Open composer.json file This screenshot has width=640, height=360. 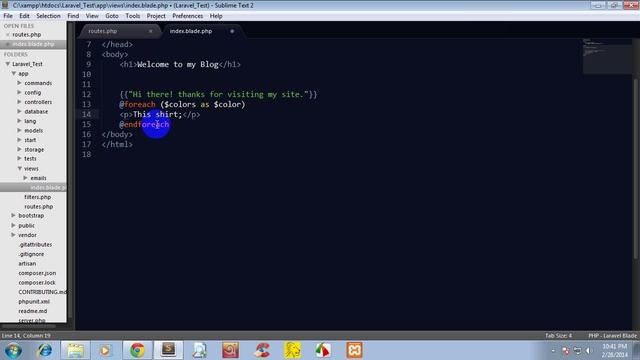(37, 273)
